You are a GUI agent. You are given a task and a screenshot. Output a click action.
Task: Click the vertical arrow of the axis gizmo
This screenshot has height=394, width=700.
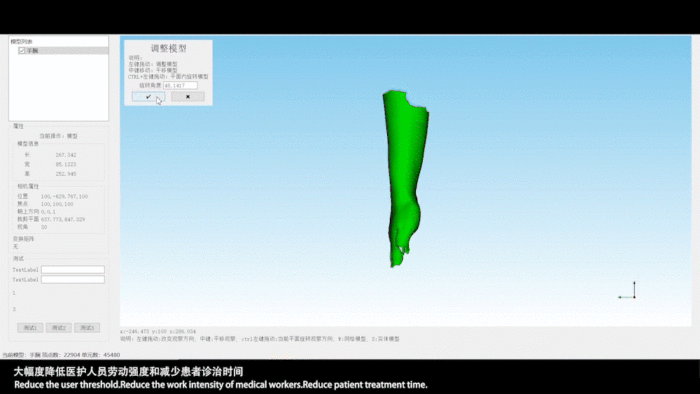coord(634,289)
